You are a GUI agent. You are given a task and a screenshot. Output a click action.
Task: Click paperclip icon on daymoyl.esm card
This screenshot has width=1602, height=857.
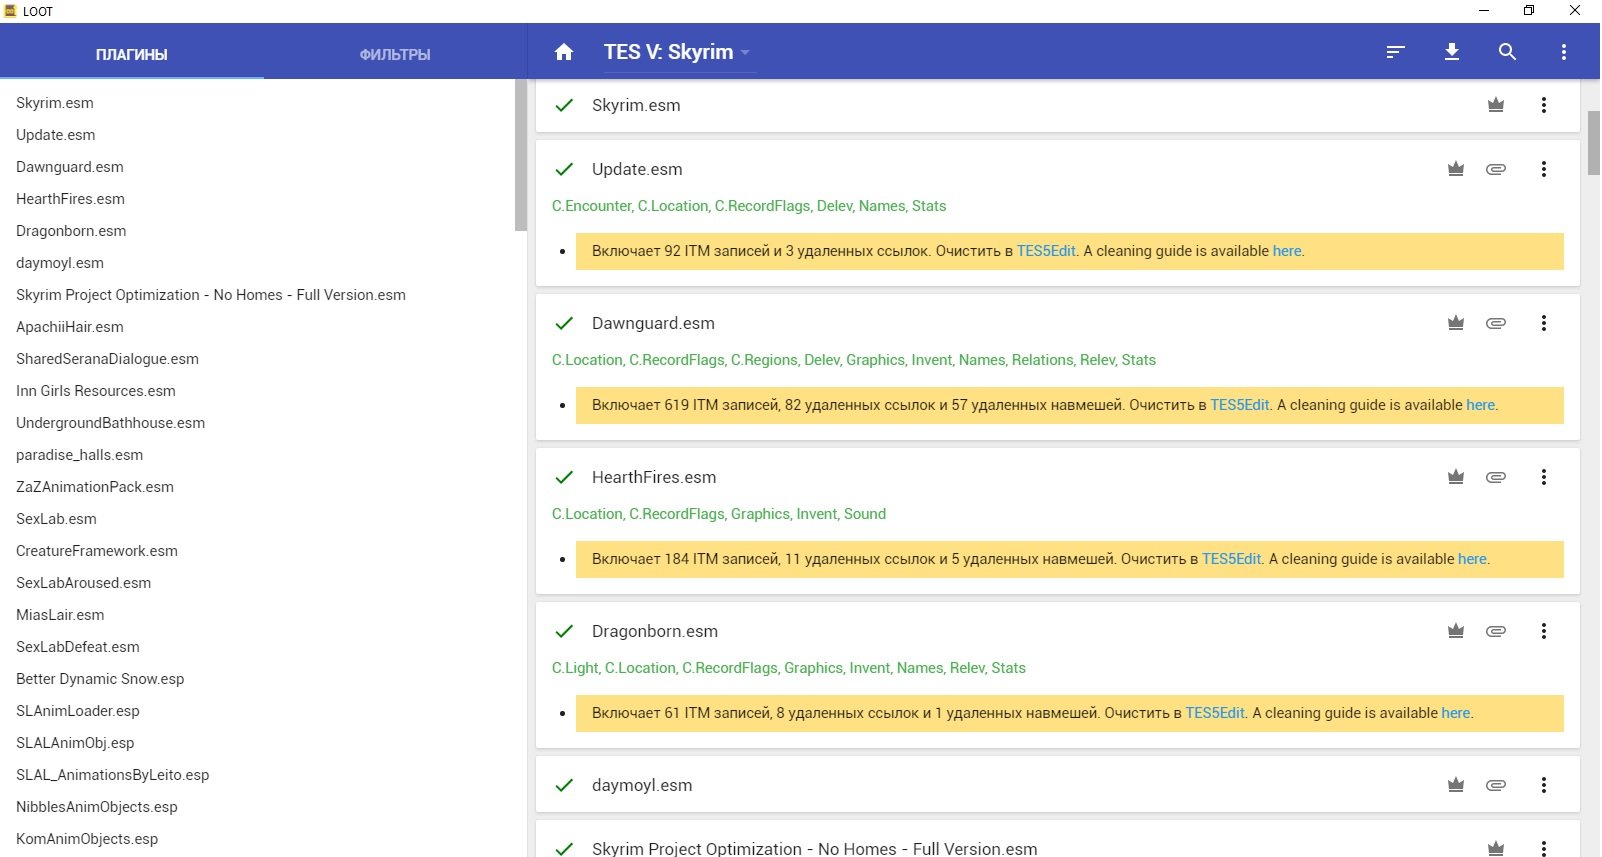tap(1496, 785)
